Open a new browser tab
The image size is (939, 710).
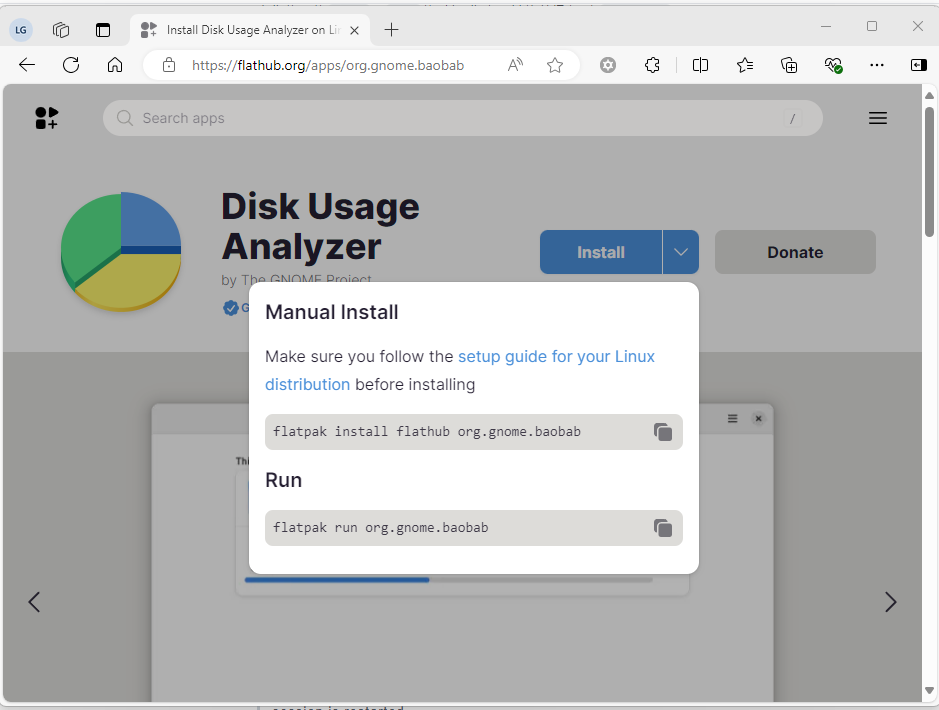point(391,29)
